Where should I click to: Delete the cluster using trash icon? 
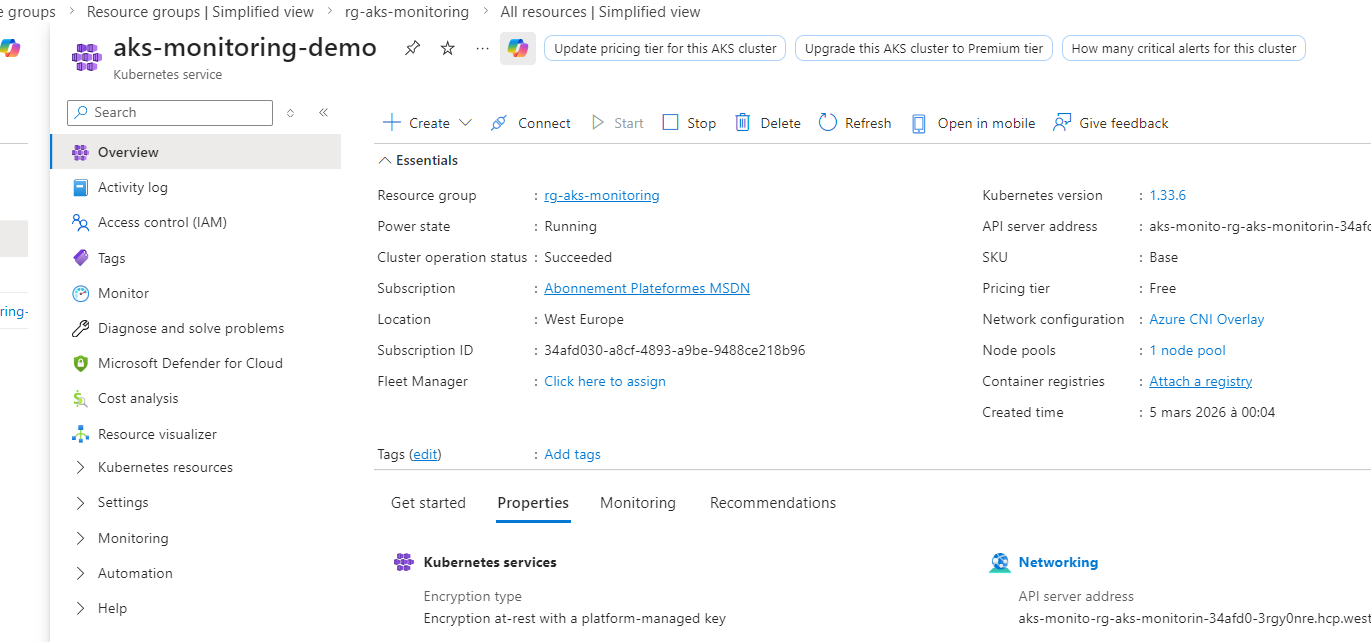pos(767,122)
